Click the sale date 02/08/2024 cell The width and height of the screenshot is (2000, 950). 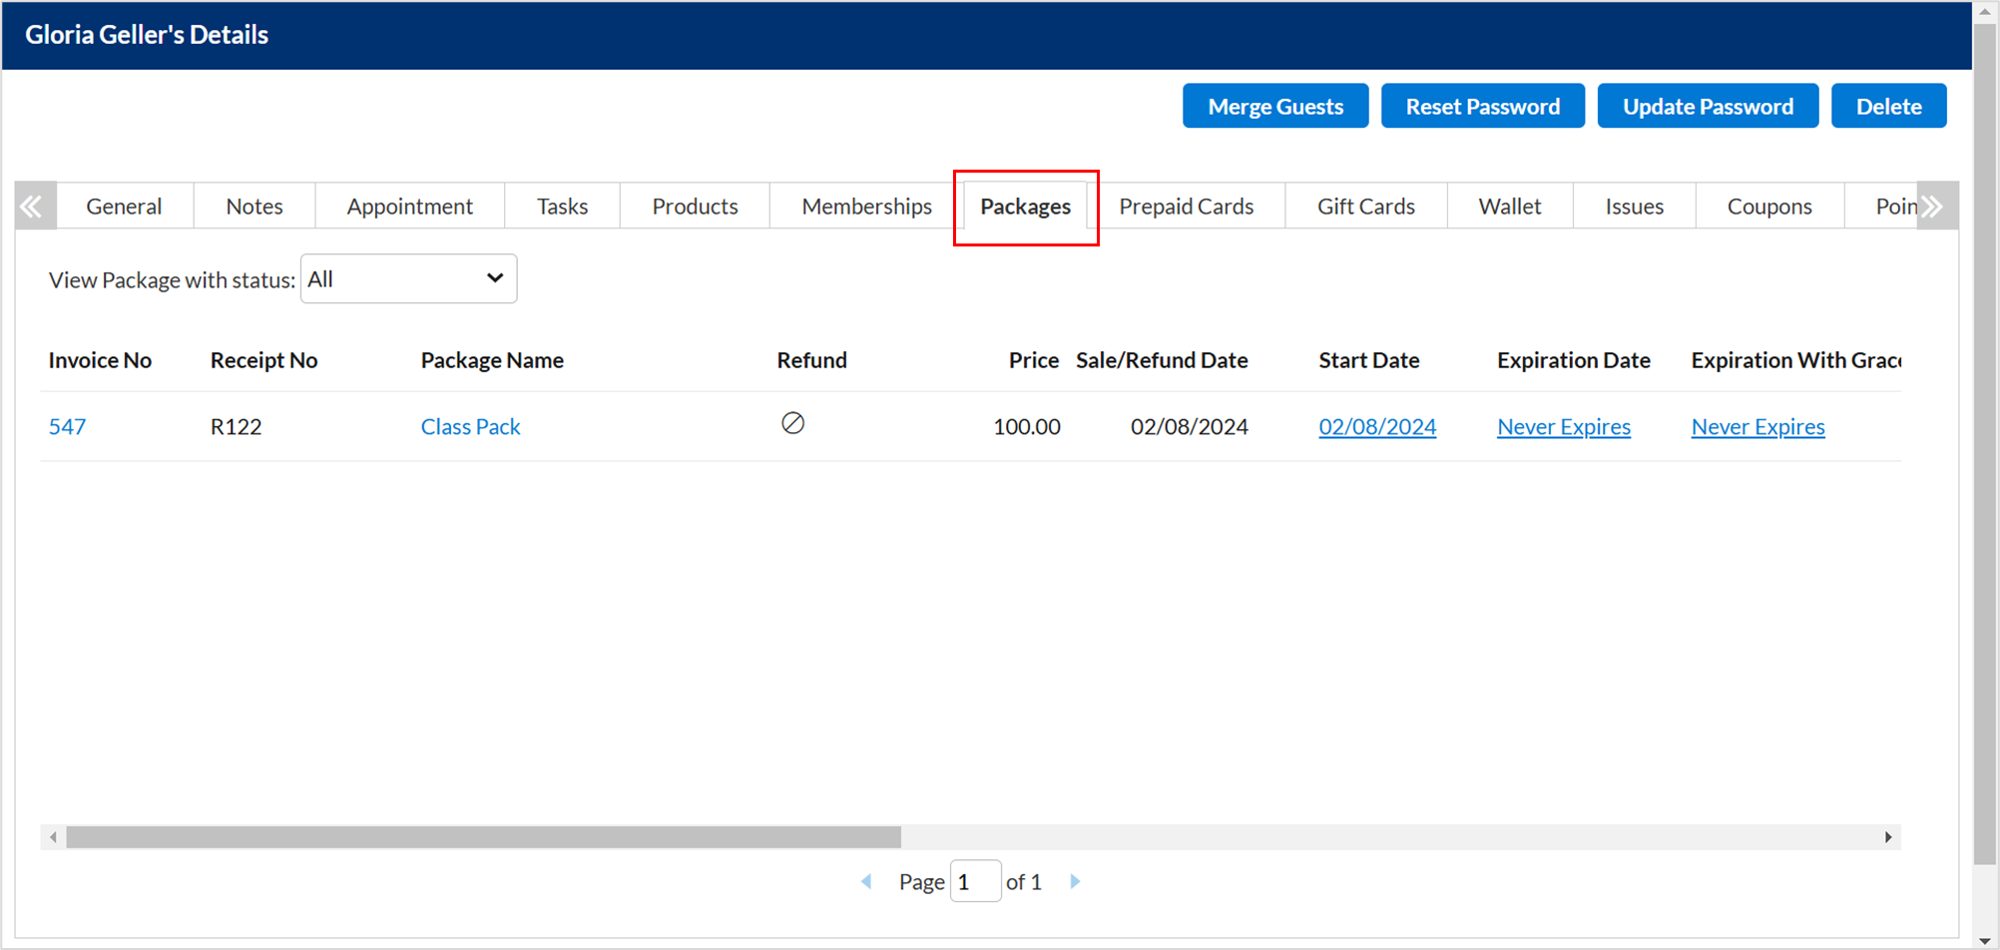pos(1189,427)
